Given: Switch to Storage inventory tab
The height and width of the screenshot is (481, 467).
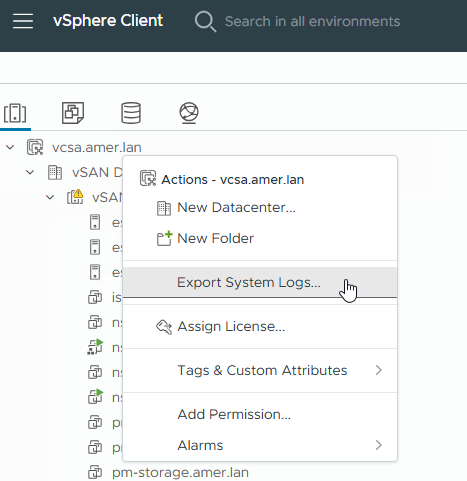Looking at the screenshot, I should 131,113.
